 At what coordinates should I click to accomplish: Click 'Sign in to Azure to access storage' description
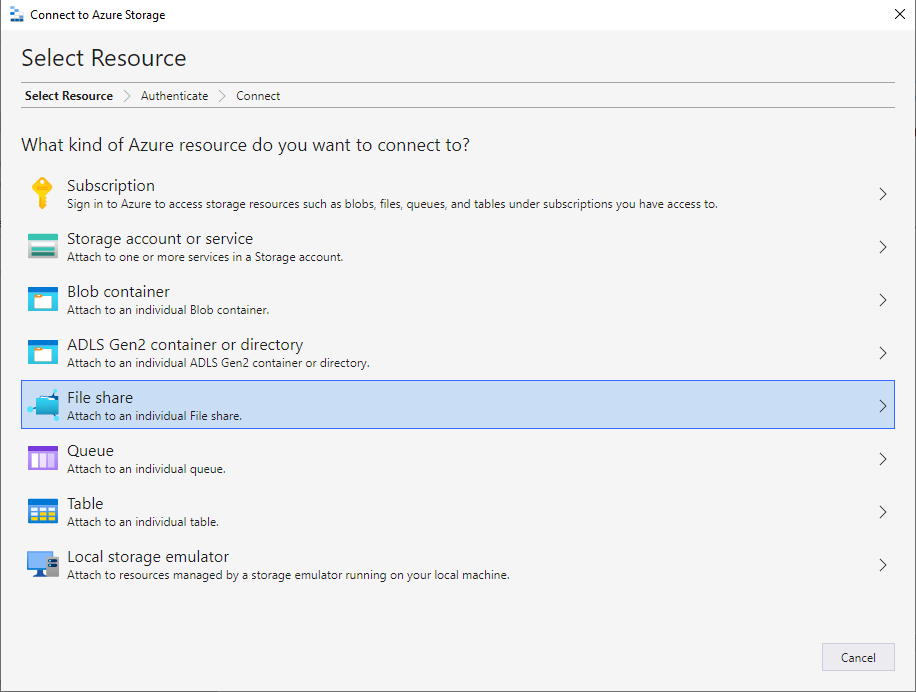click(x=392, y=204)
